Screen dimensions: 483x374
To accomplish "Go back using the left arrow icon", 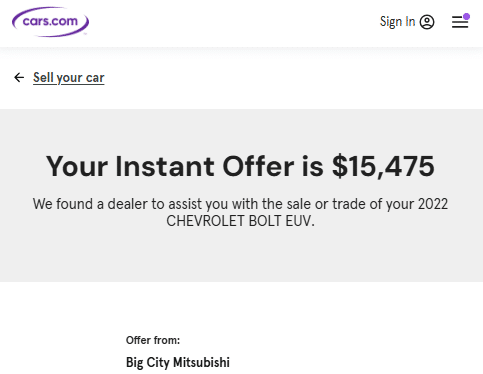I will coord(19,77).
